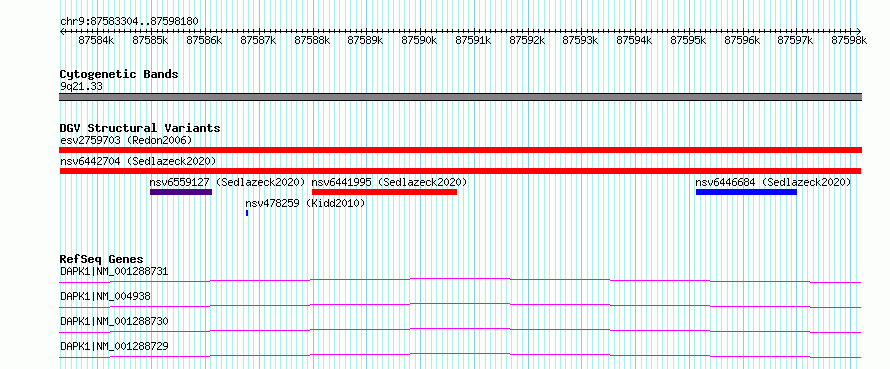Viewport: 890px width, 369px height.
Task: Click ruler tick label 87591k
Action: click(473, 40)
